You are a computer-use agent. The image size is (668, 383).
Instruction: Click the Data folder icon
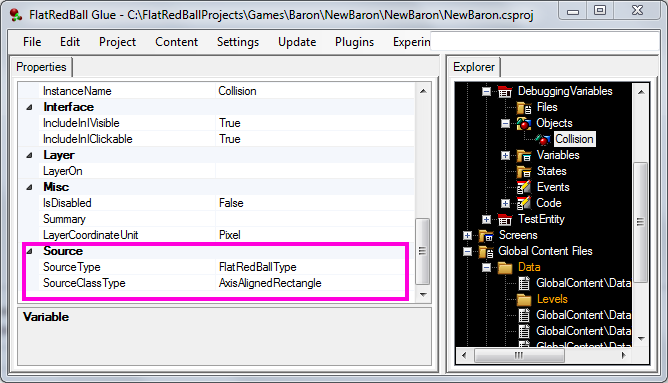[505, 268]
